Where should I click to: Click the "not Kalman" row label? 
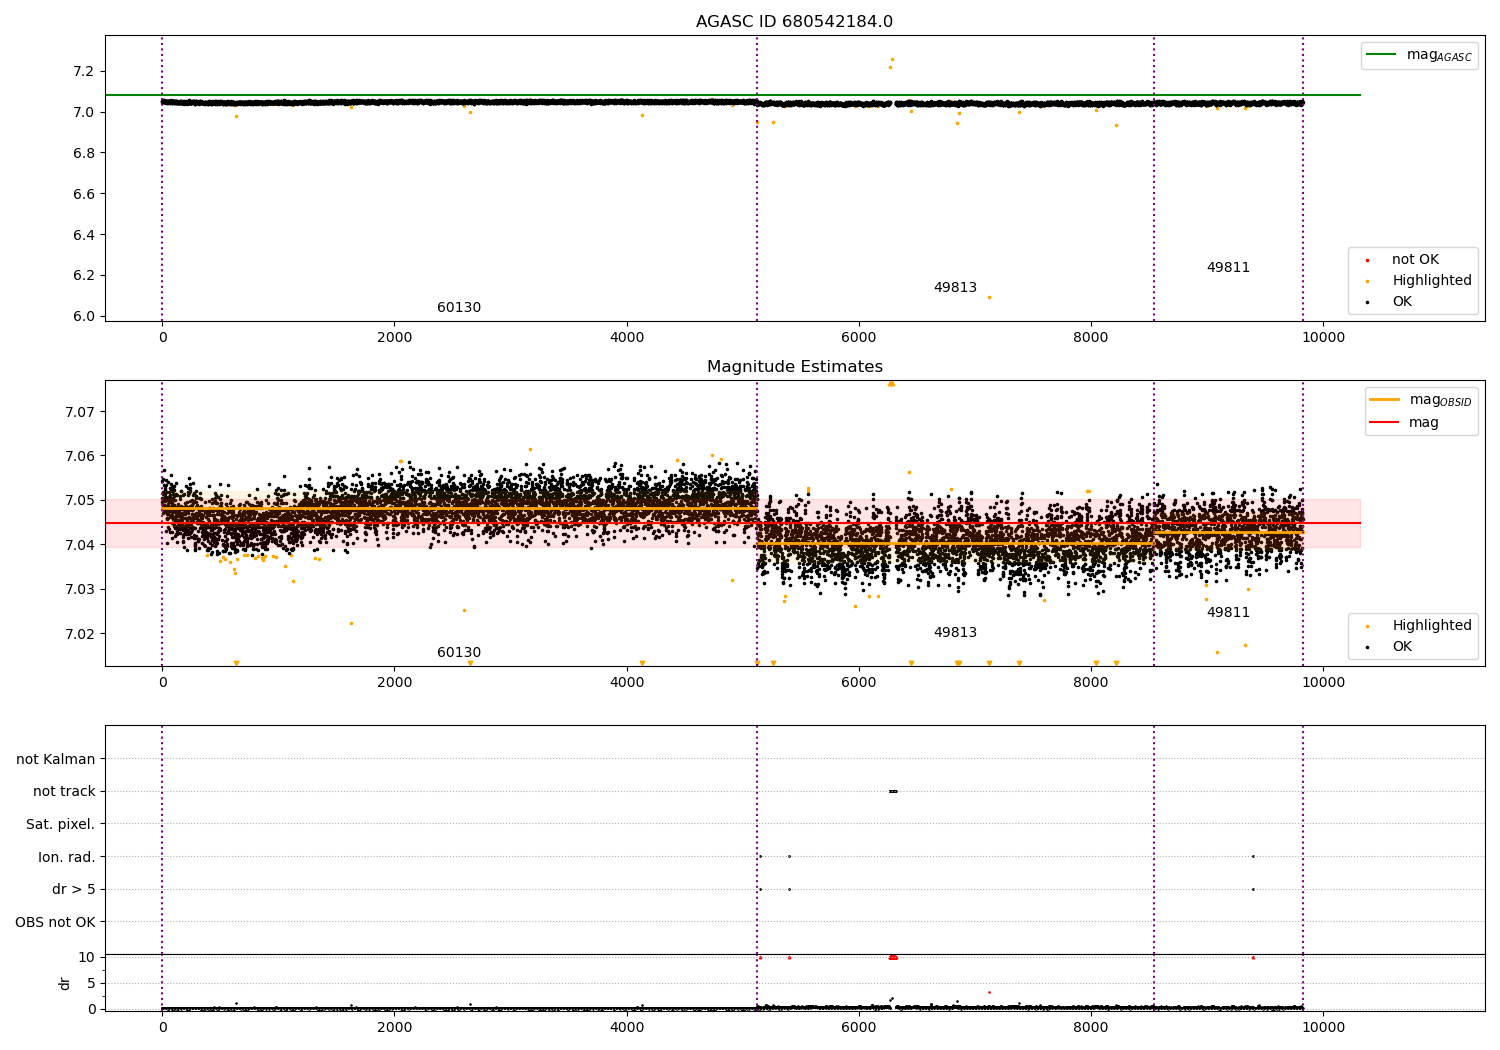pos(56,760)
